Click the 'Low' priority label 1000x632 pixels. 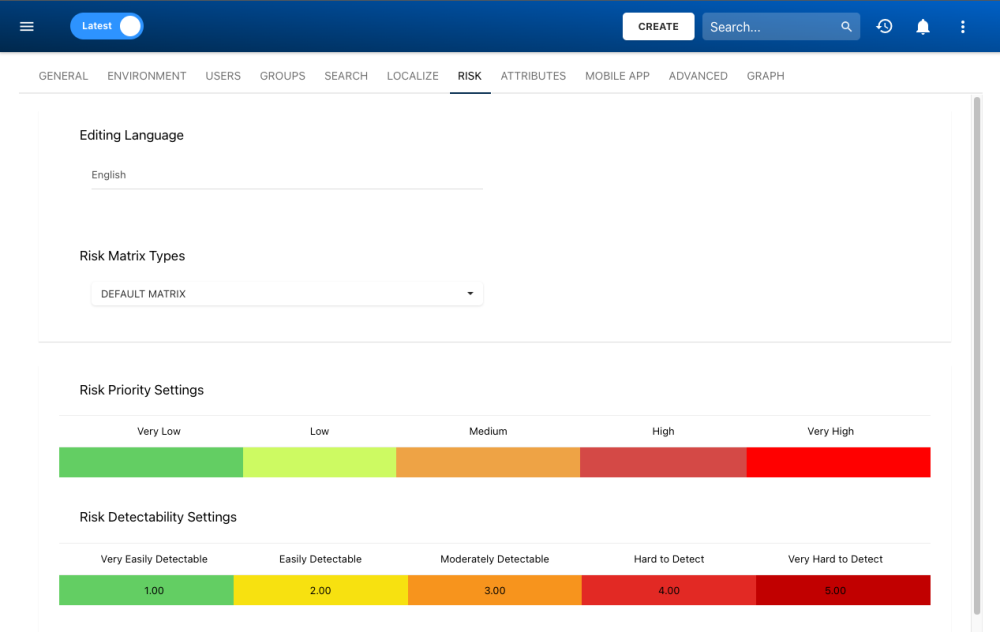click(x=320, y=431)
